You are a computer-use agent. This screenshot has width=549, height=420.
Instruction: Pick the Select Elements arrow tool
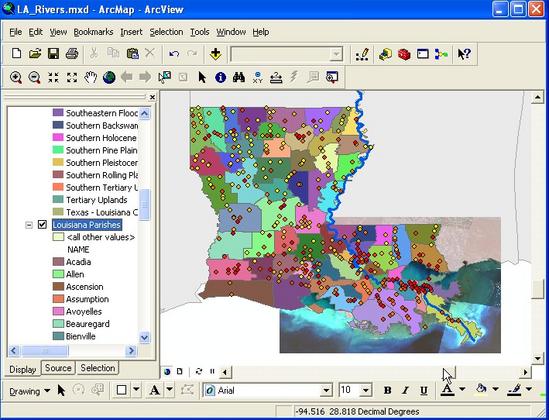pyautogui.click(x=202, y=77)
